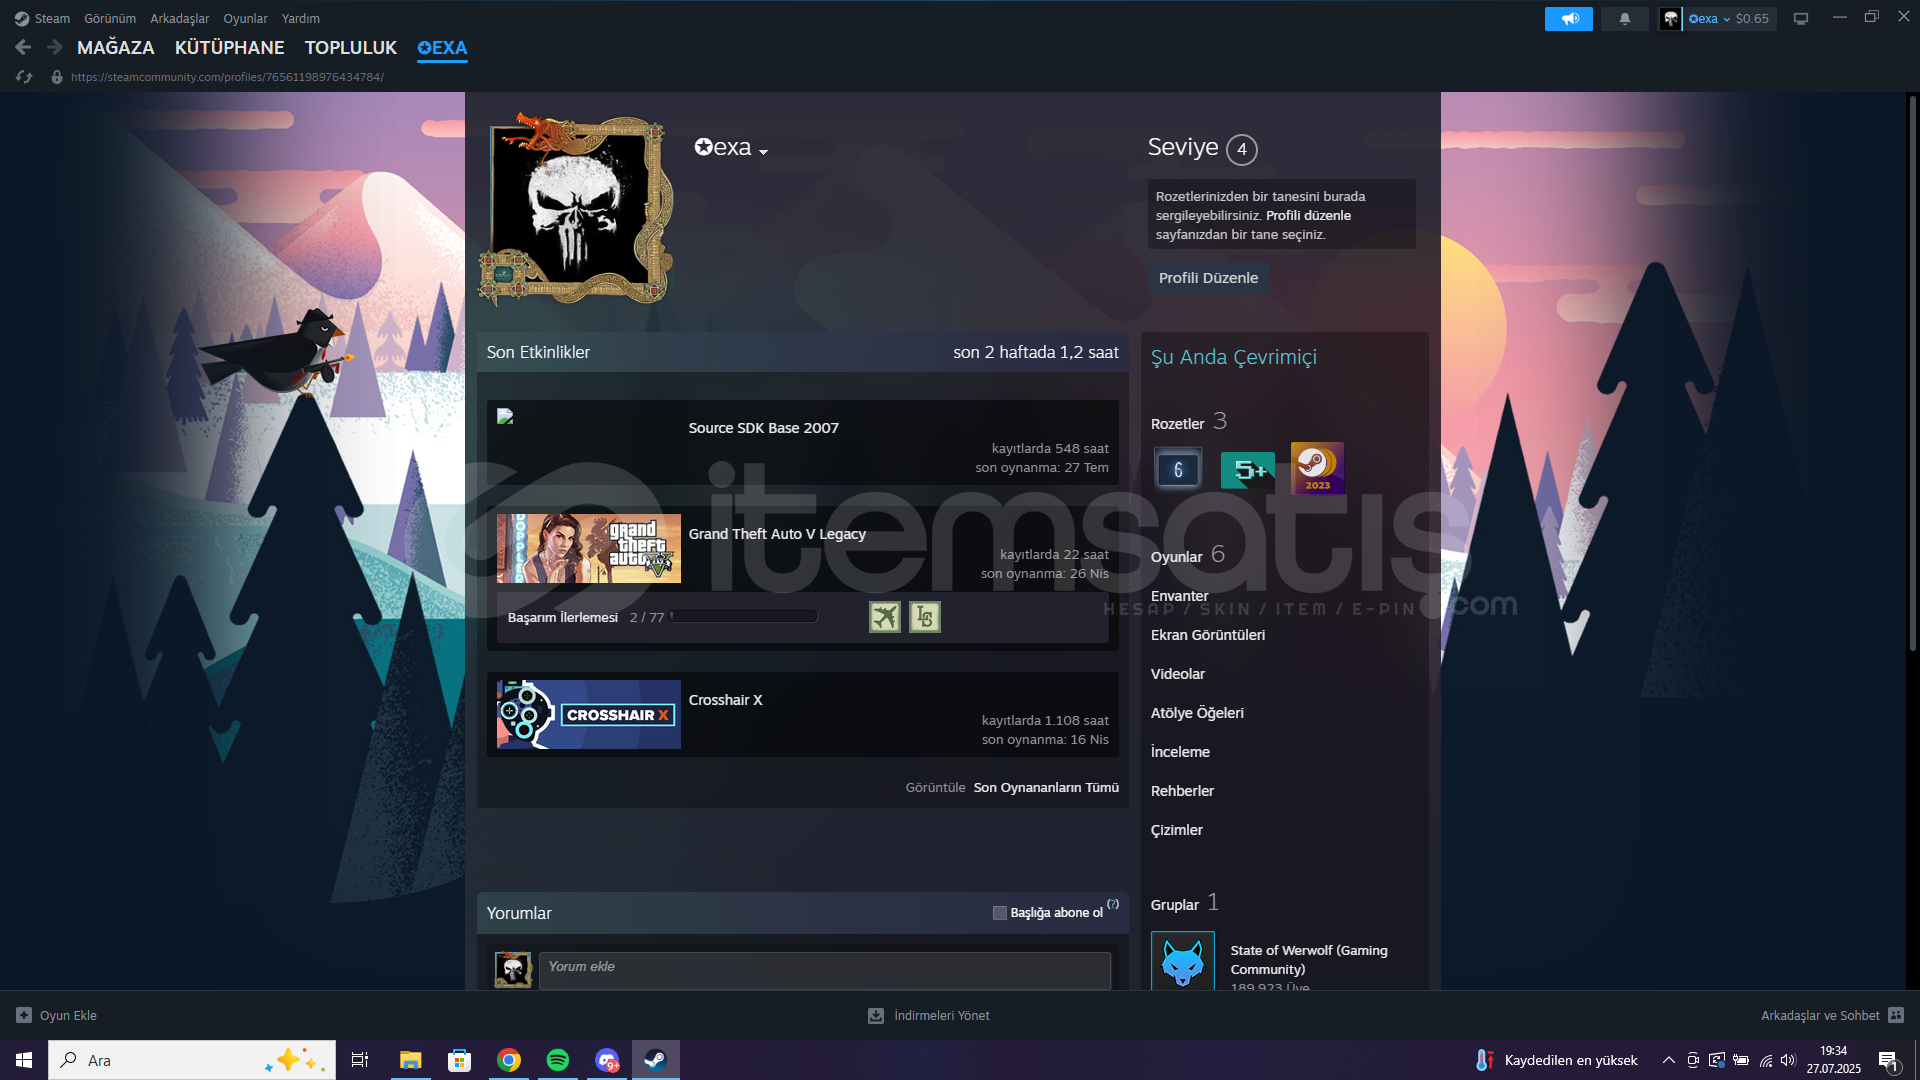The width and height of the screenshot is (1920, 1080).
Task: Open the Windows Start menu
Action: (24, 1060)
